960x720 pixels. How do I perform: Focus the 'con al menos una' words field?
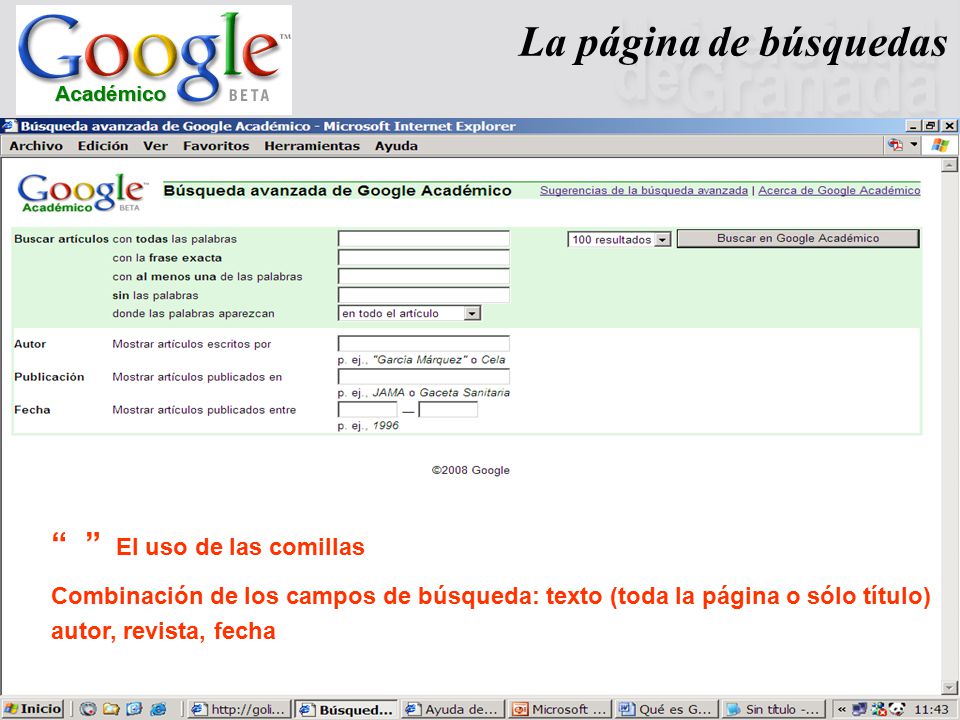click(424, 276)
